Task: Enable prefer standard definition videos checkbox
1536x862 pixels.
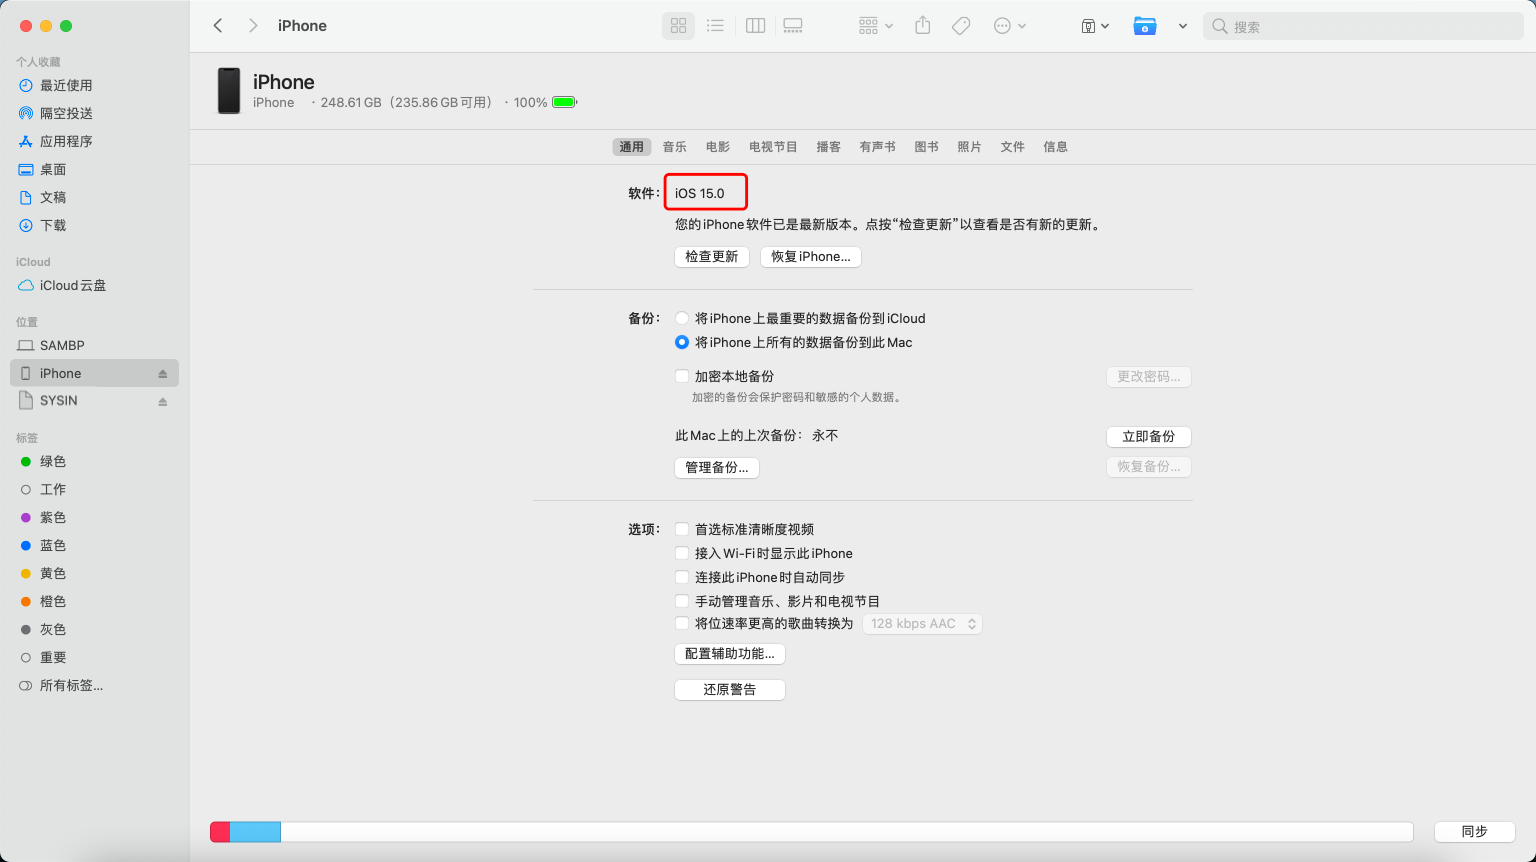Action: point(682,529)
